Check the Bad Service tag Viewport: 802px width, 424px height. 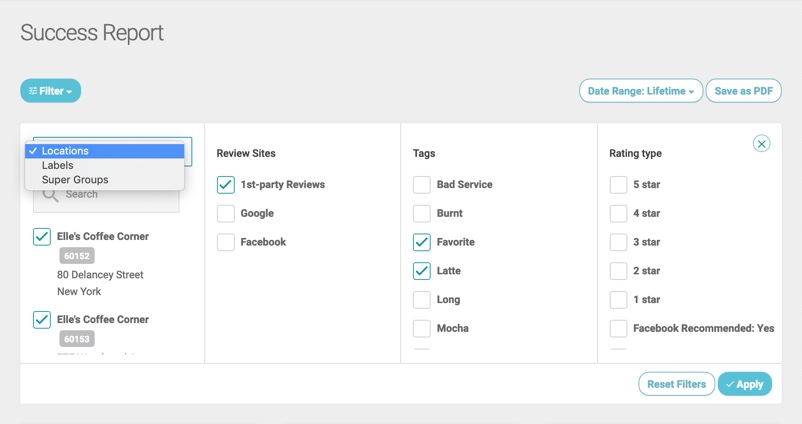point(422,185)
